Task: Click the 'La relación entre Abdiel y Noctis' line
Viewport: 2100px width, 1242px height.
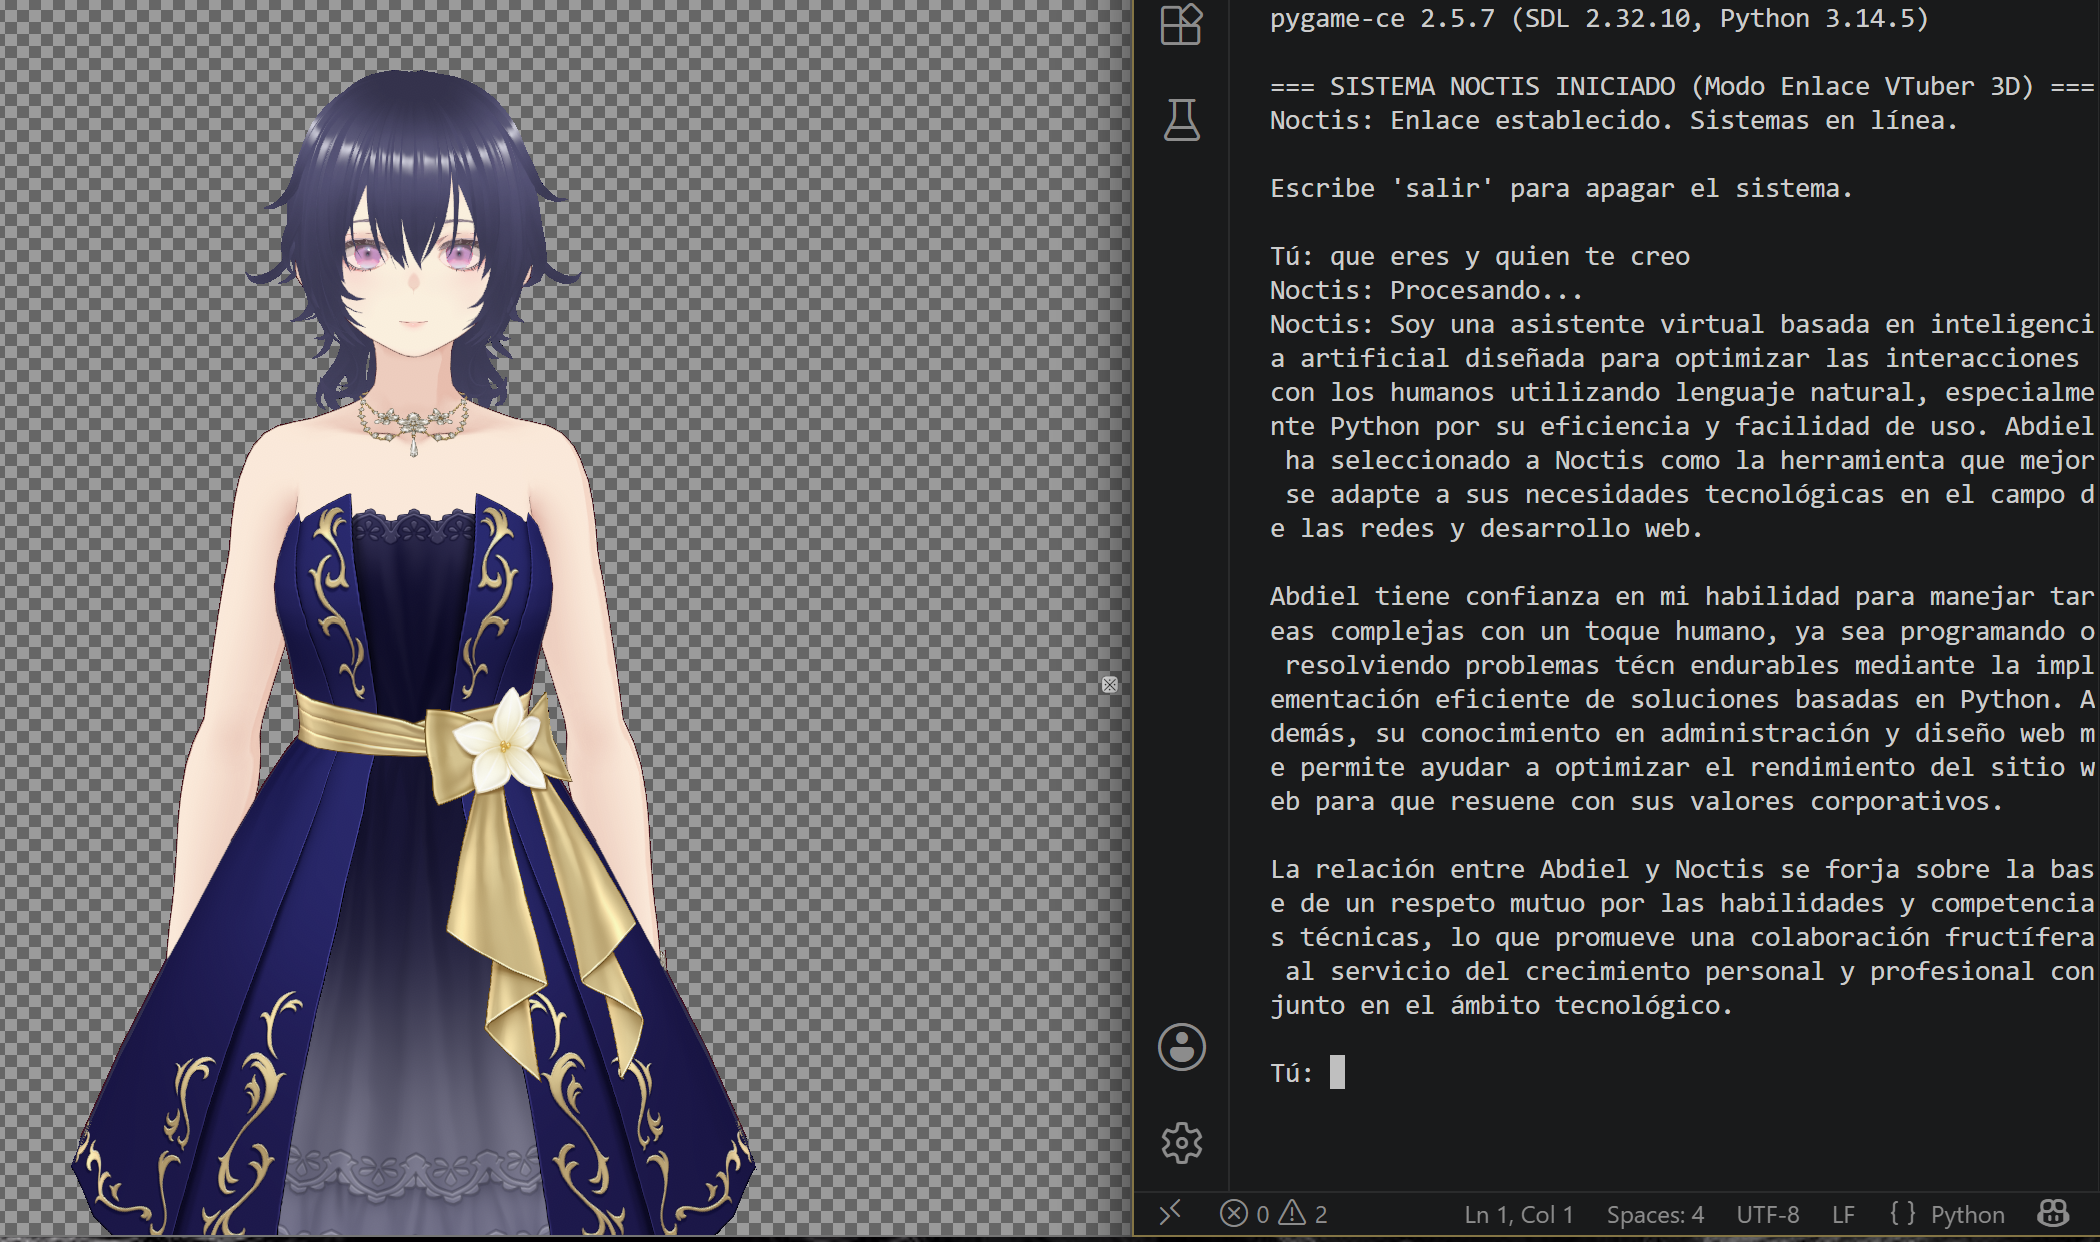Action: point(1682,869)
